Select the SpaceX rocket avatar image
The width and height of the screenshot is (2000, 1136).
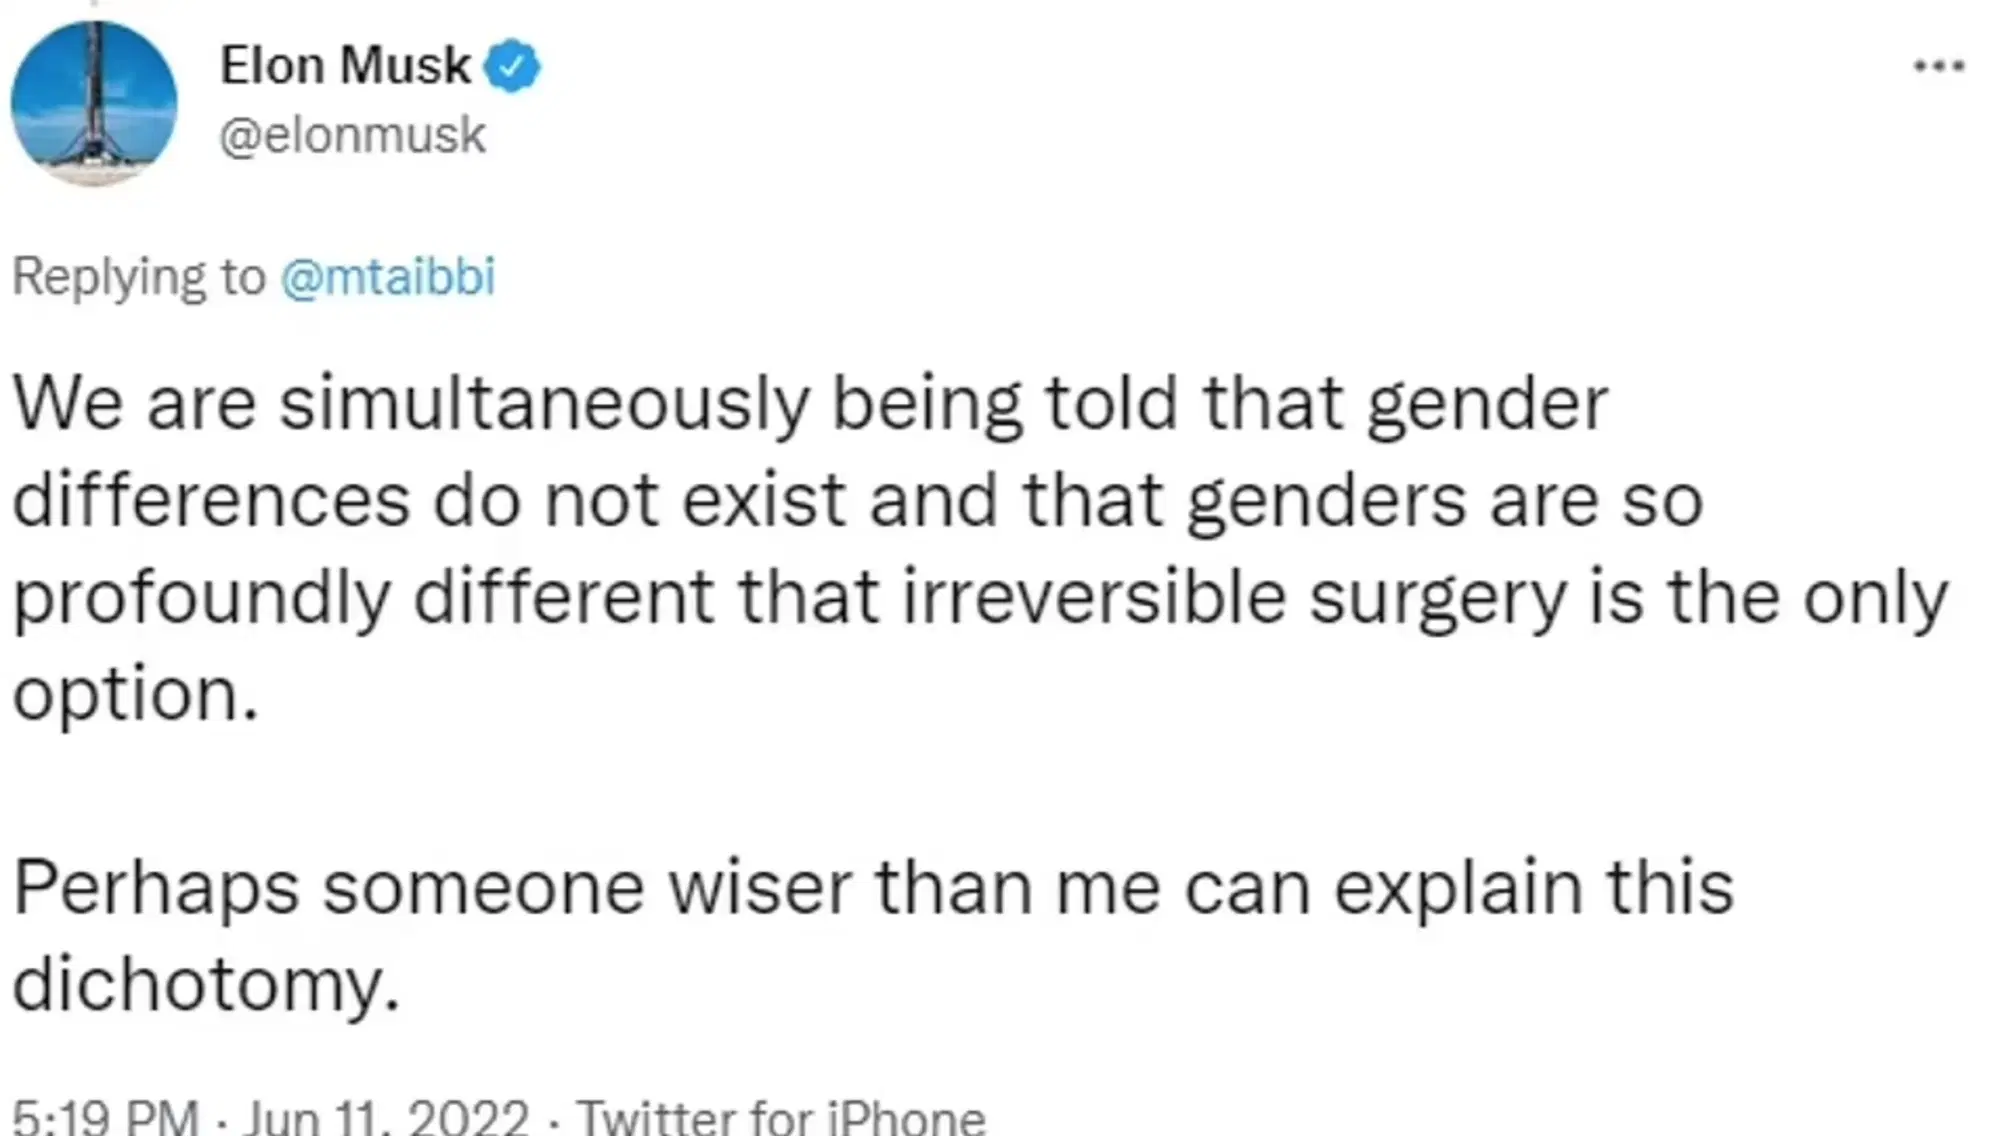point(97,100)
